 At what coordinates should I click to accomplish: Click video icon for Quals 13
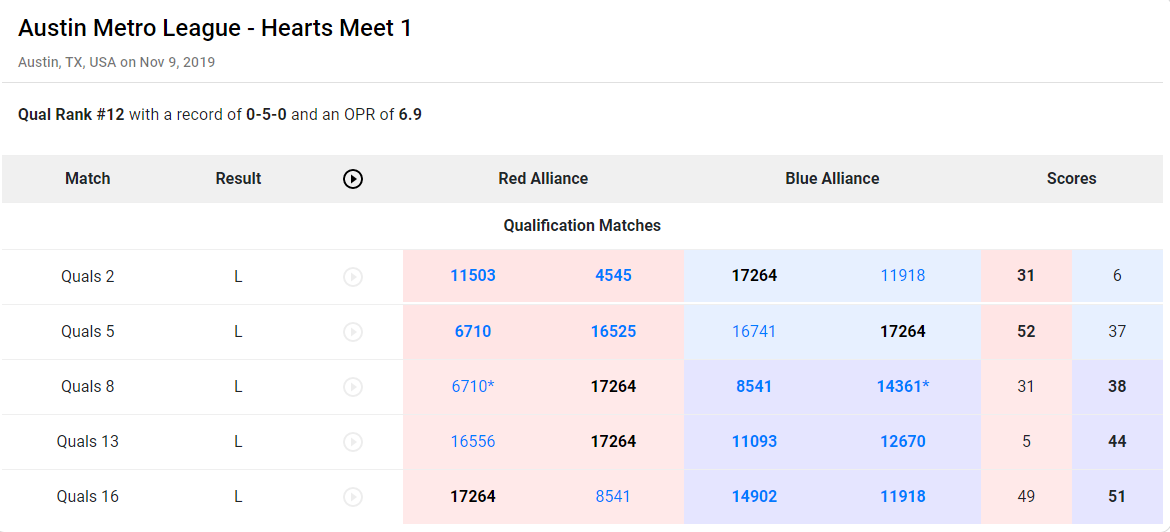click(353, 442)
